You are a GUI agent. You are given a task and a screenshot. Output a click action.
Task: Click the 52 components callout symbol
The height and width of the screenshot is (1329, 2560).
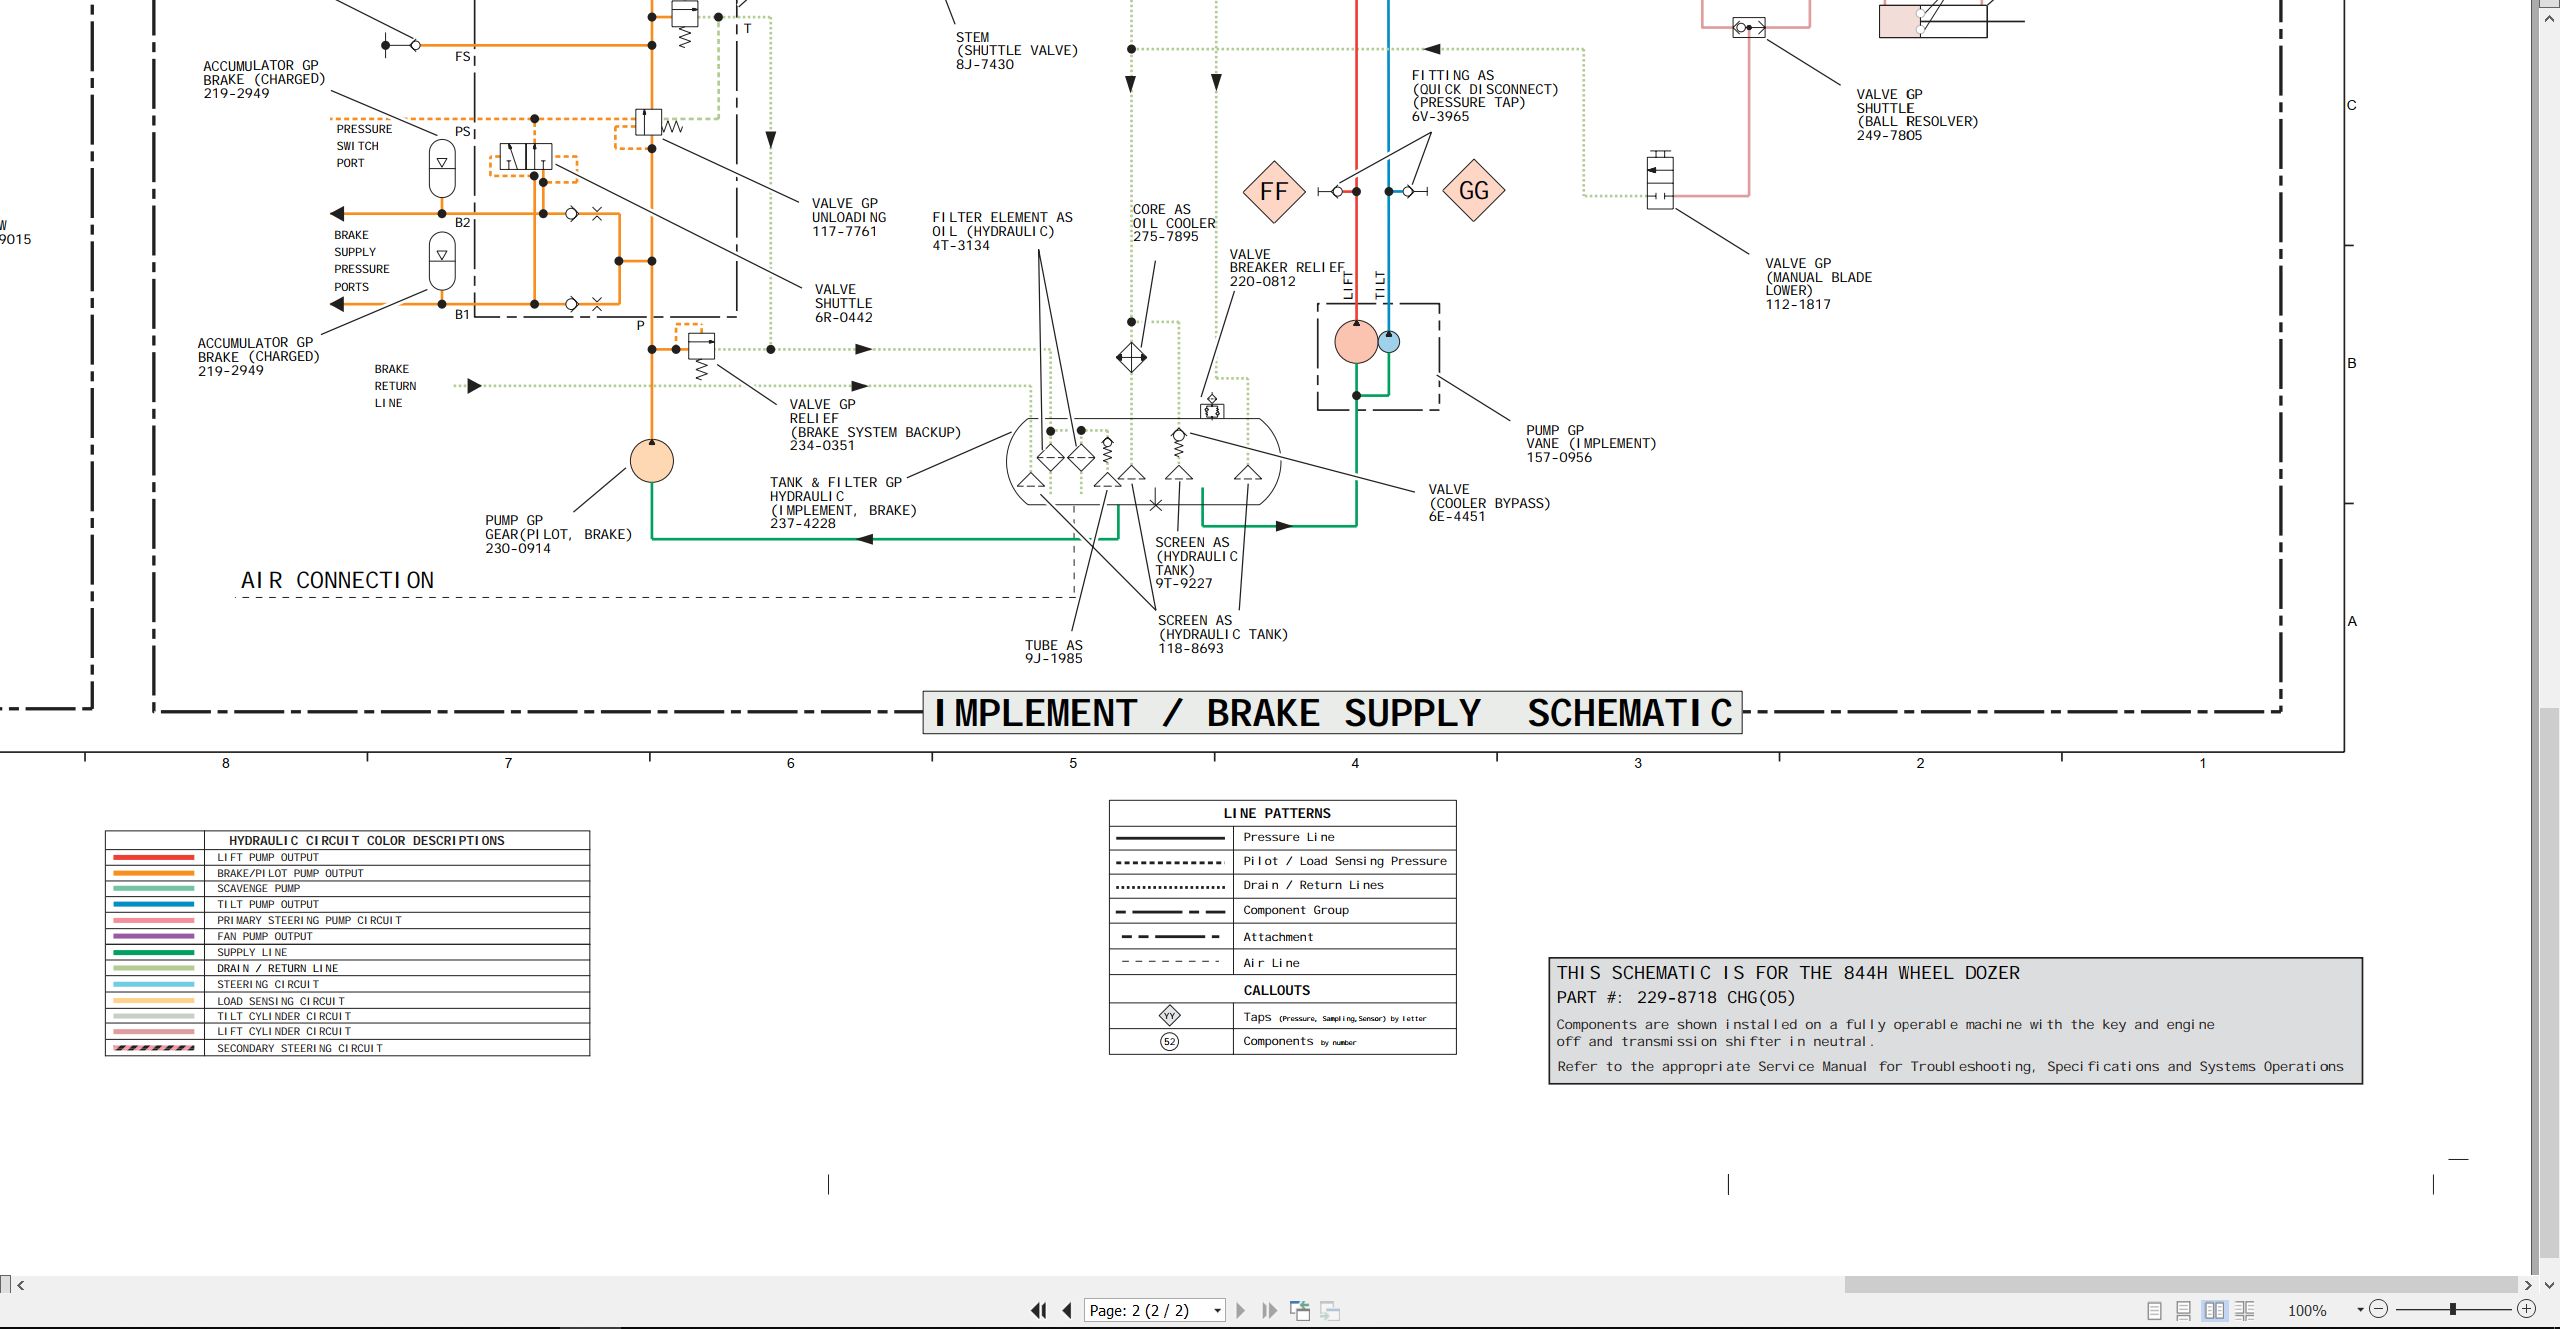(1170, 1041)
